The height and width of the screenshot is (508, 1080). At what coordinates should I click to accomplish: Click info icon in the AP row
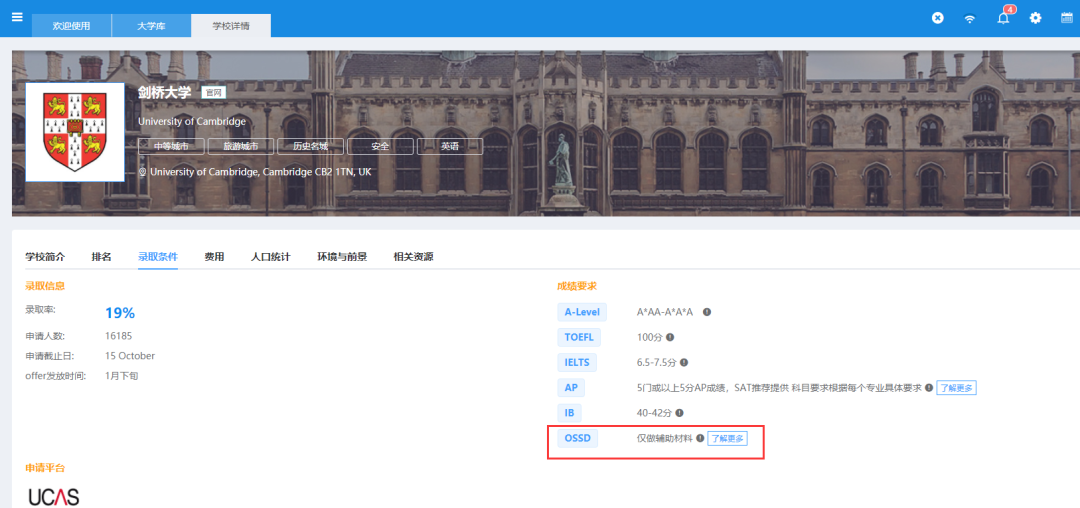(929, 388)
